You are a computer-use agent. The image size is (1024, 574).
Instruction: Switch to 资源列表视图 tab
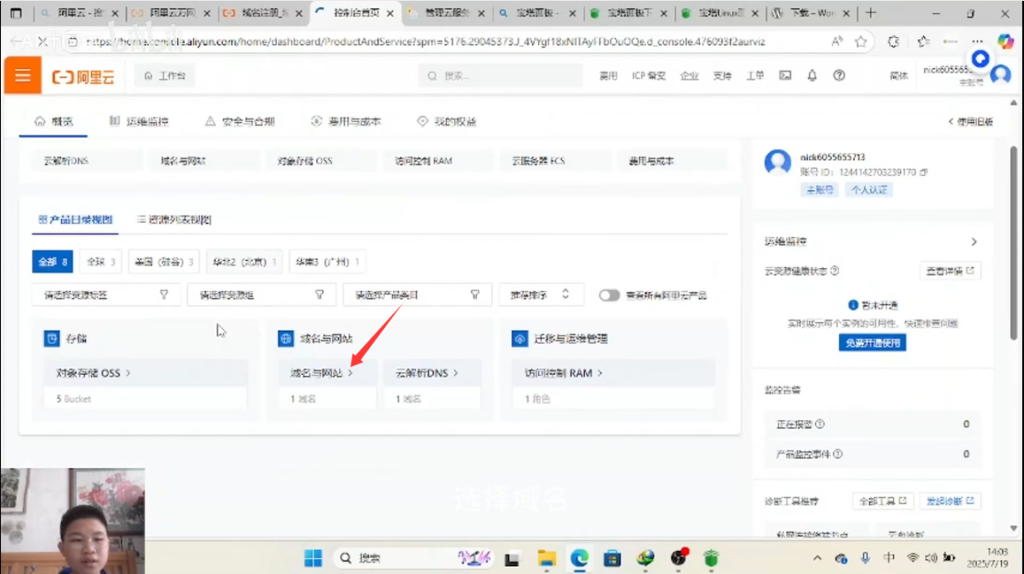tap(174, 219)
